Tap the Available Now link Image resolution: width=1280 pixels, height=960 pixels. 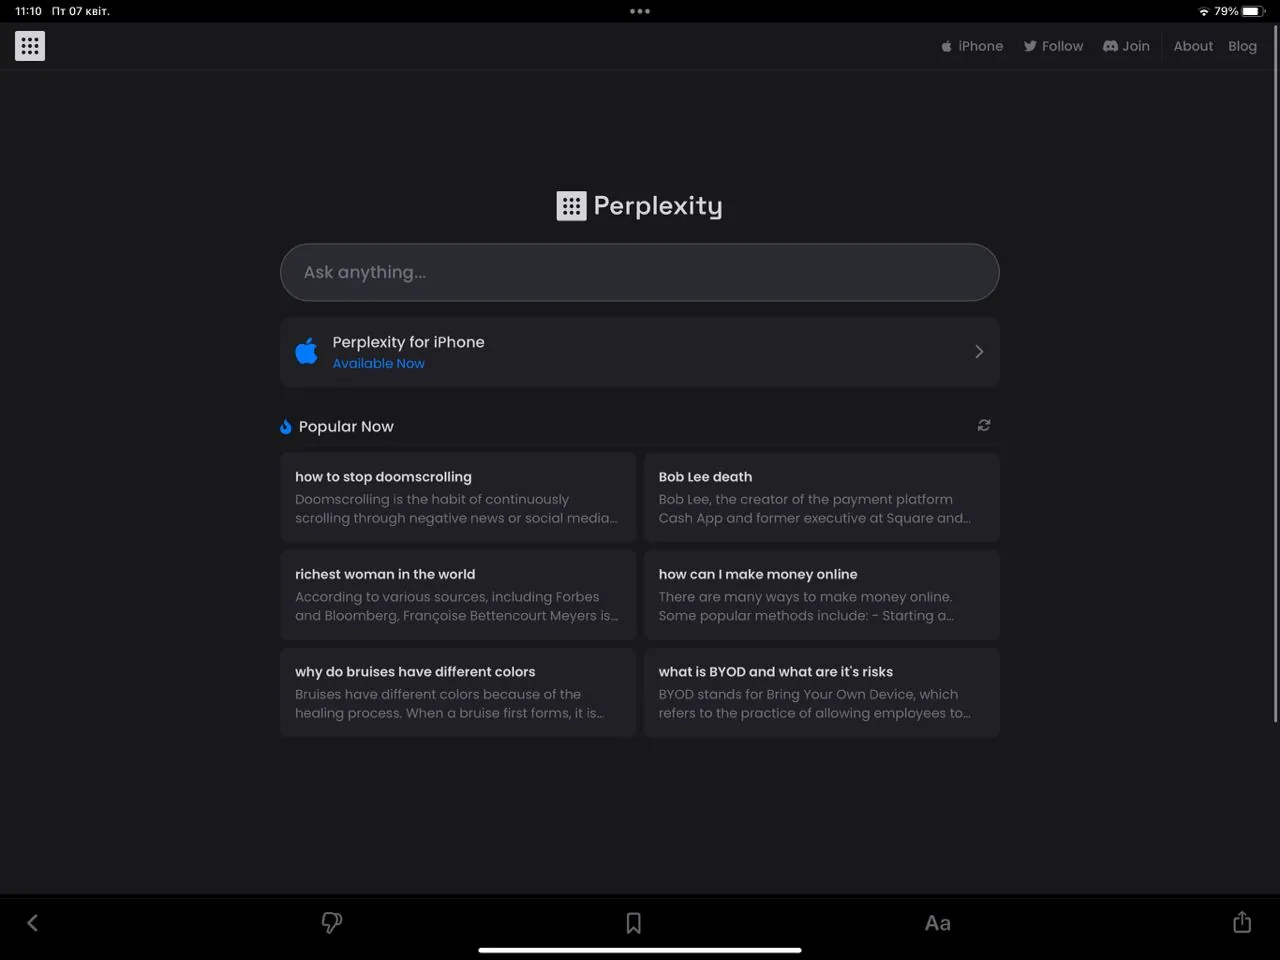pos(378,364)
